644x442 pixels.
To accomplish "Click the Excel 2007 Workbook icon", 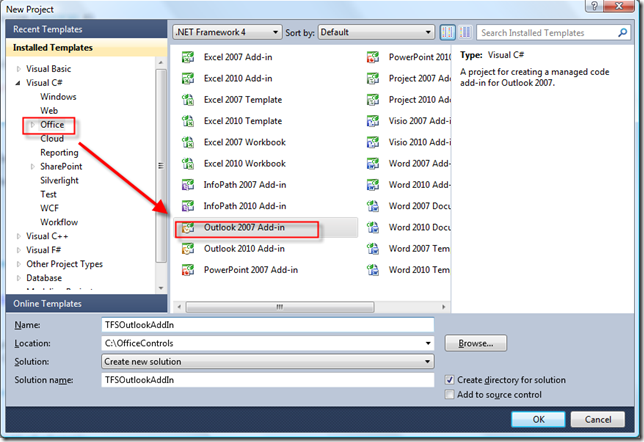I will coord(188,143).
